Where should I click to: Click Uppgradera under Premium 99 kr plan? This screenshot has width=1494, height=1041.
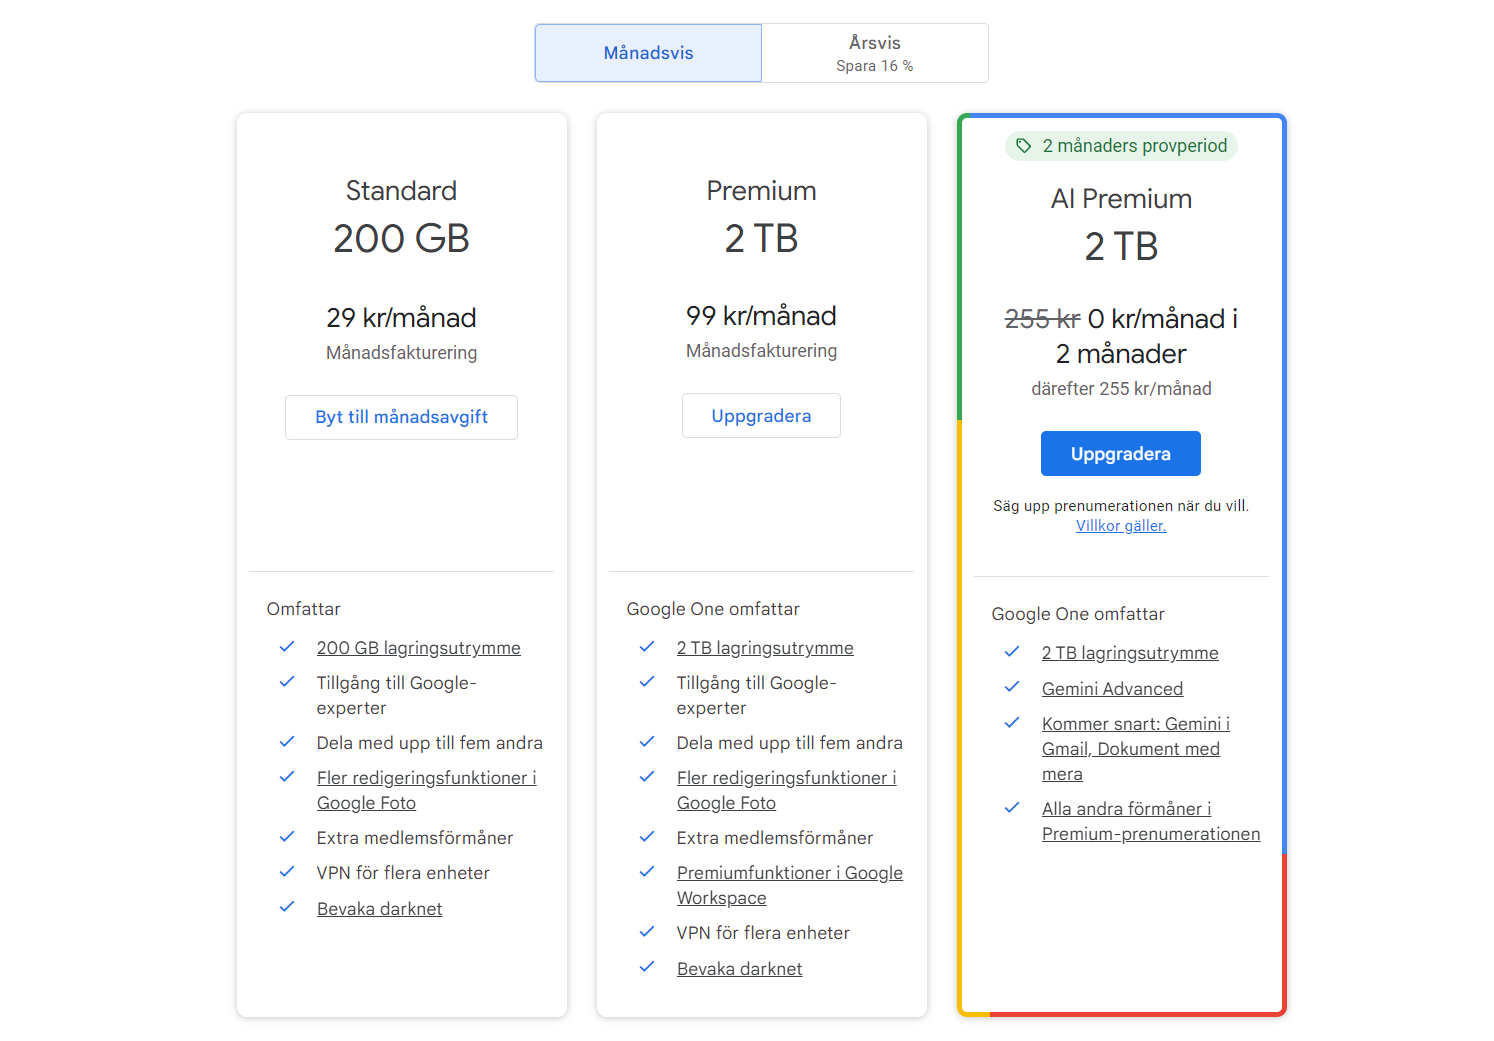click(761, 416)
